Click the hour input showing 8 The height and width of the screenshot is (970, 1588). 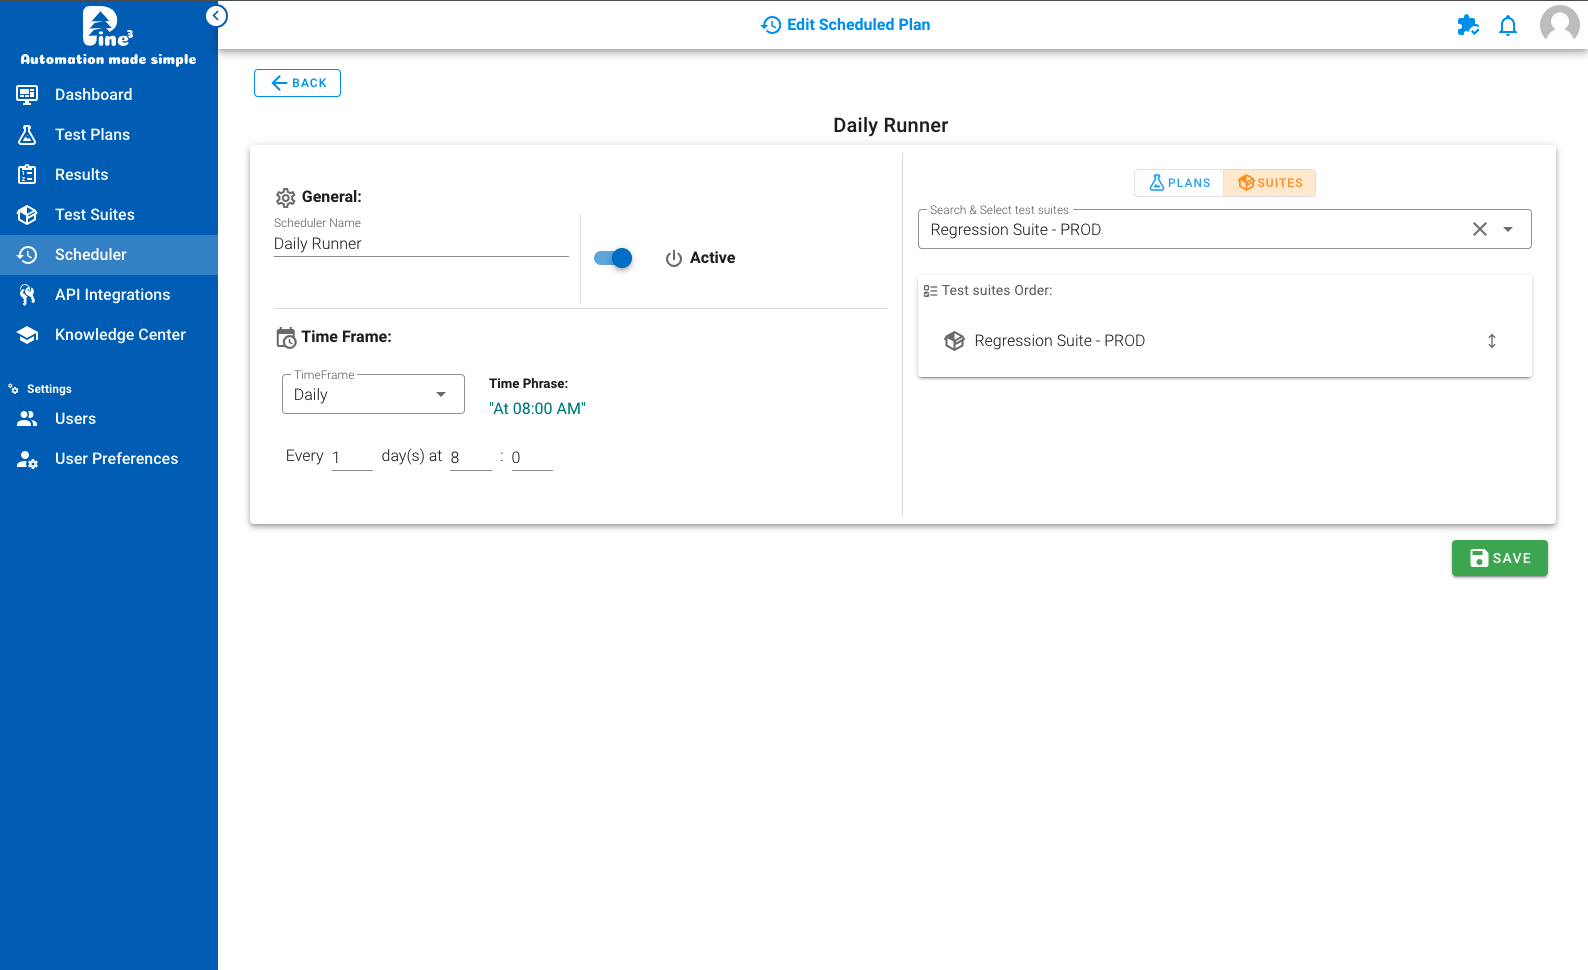470,457
